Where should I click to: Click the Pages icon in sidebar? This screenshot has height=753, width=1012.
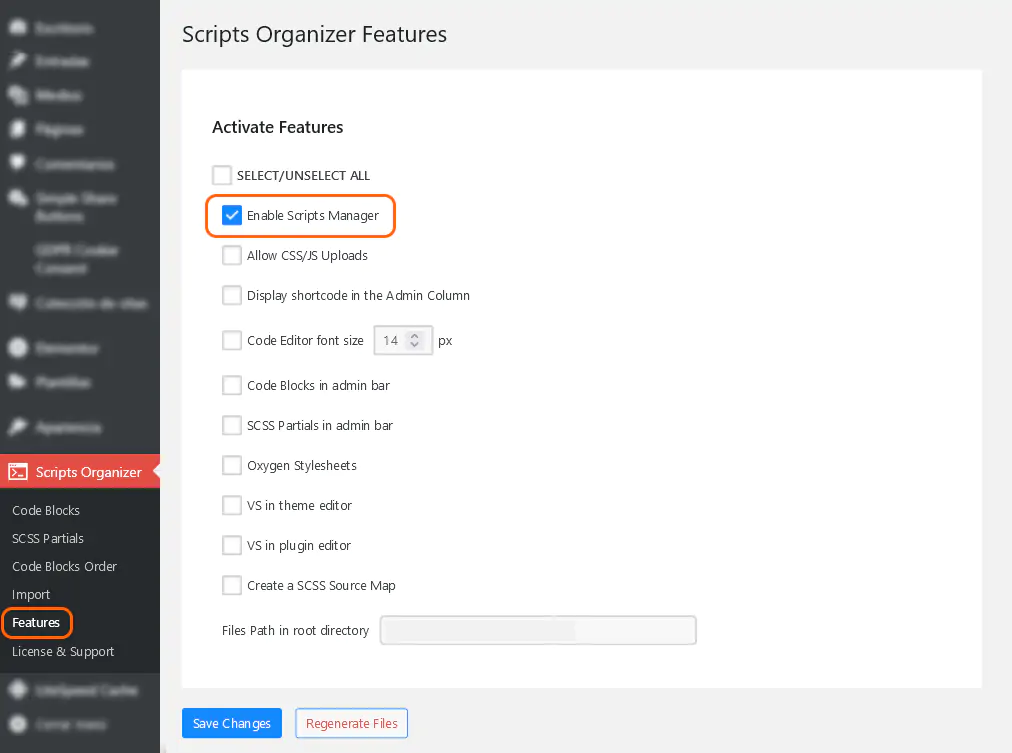click(x=18, y=129)
